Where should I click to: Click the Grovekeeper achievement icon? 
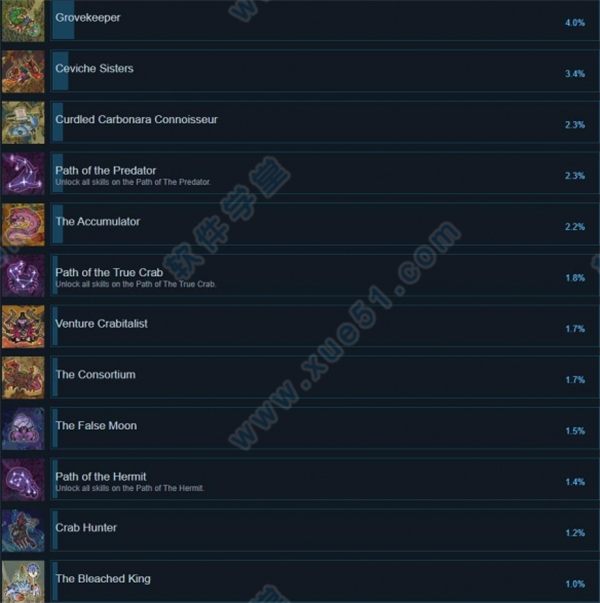click(x=23, y=20)
